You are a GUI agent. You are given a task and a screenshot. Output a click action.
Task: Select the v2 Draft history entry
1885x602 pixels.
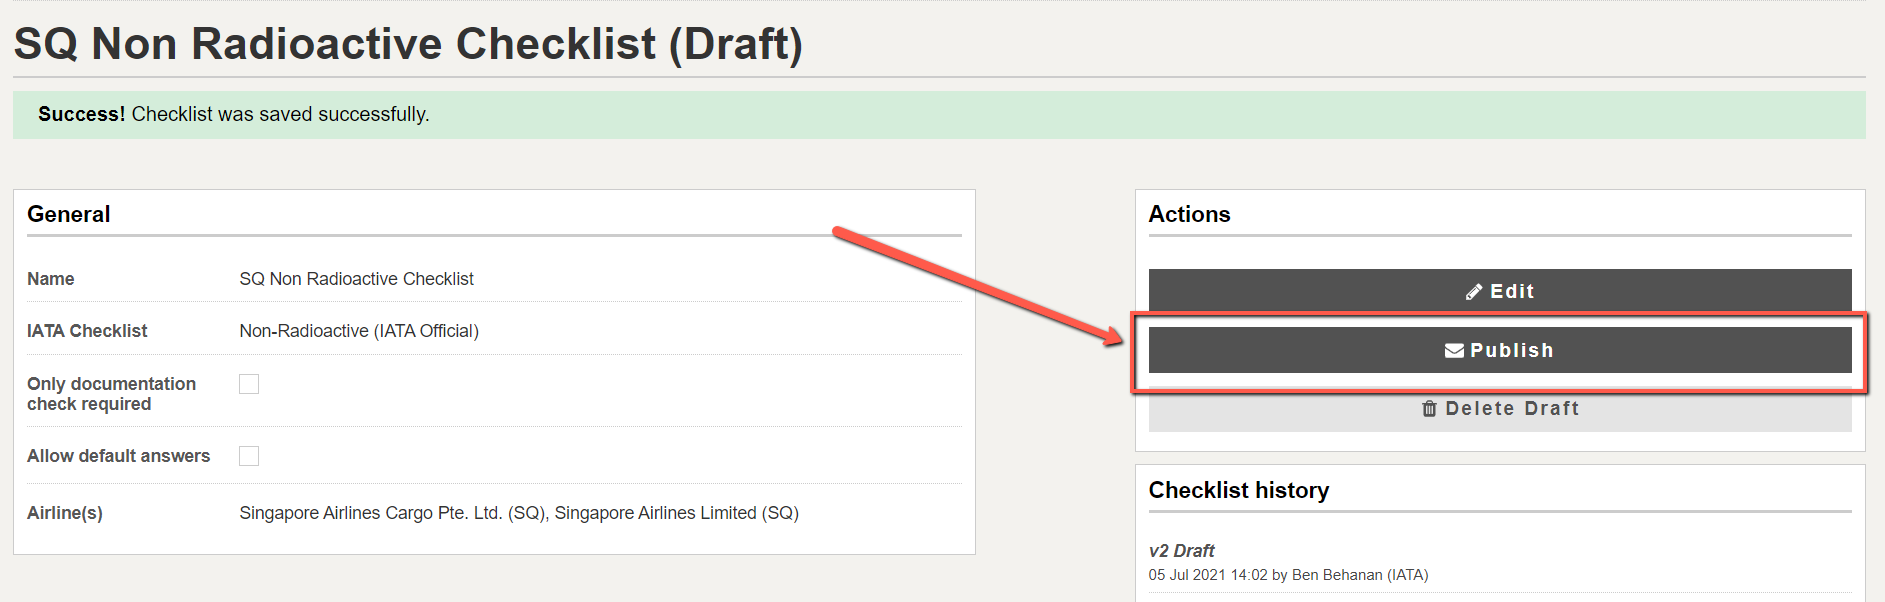1181,551
